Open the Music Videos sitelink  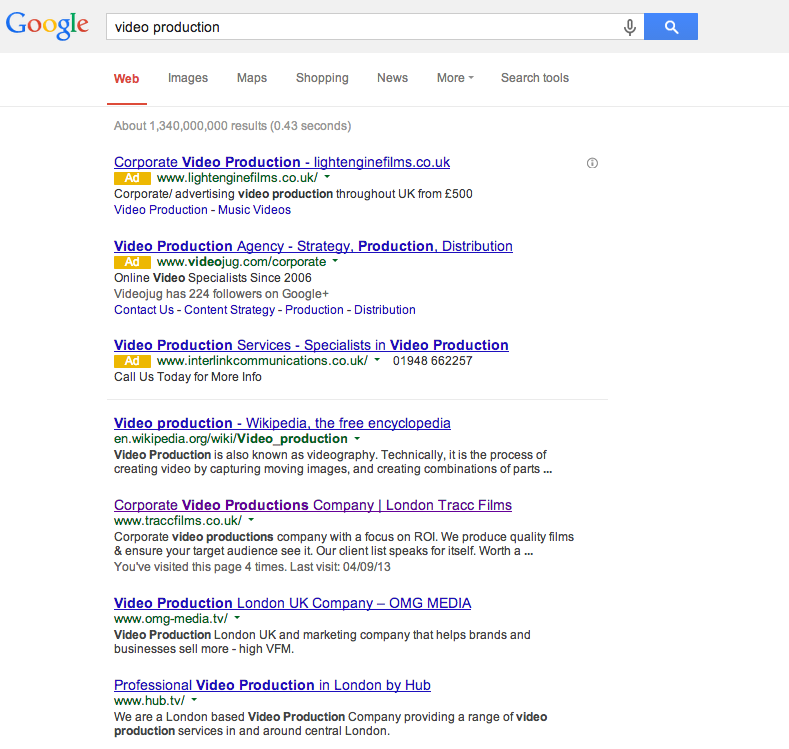[254, 210]
